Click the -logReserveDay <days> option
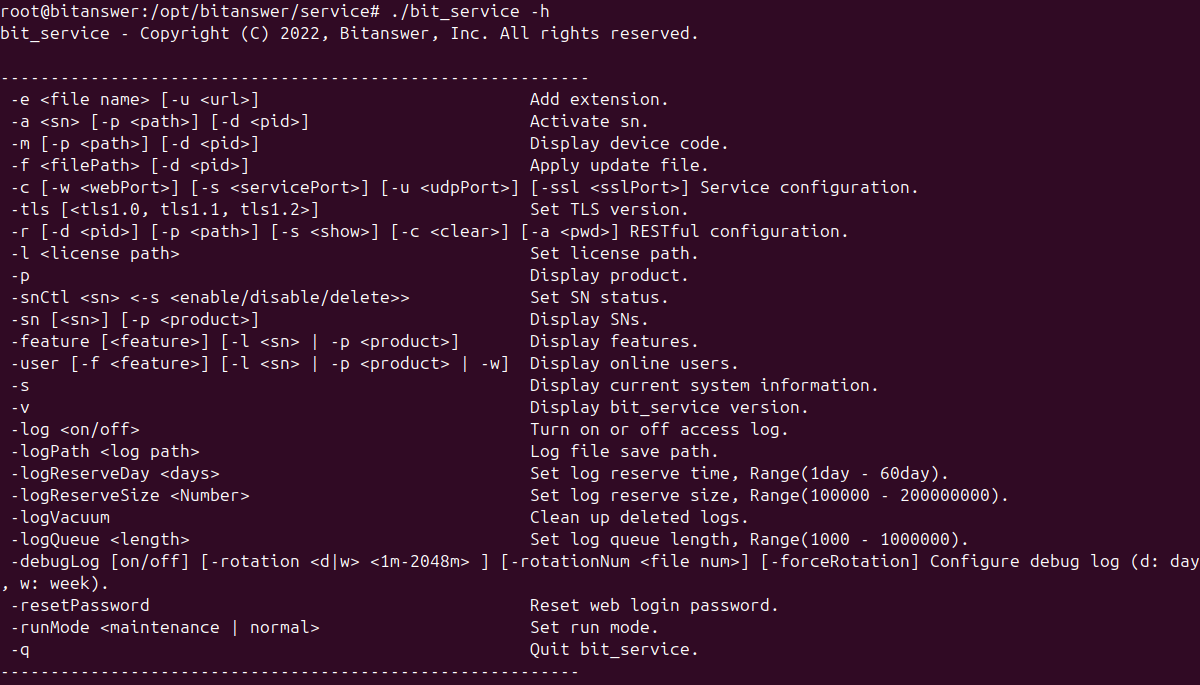Image resolution: width=1200 pixels, height=685 pixels. [115, 474]
